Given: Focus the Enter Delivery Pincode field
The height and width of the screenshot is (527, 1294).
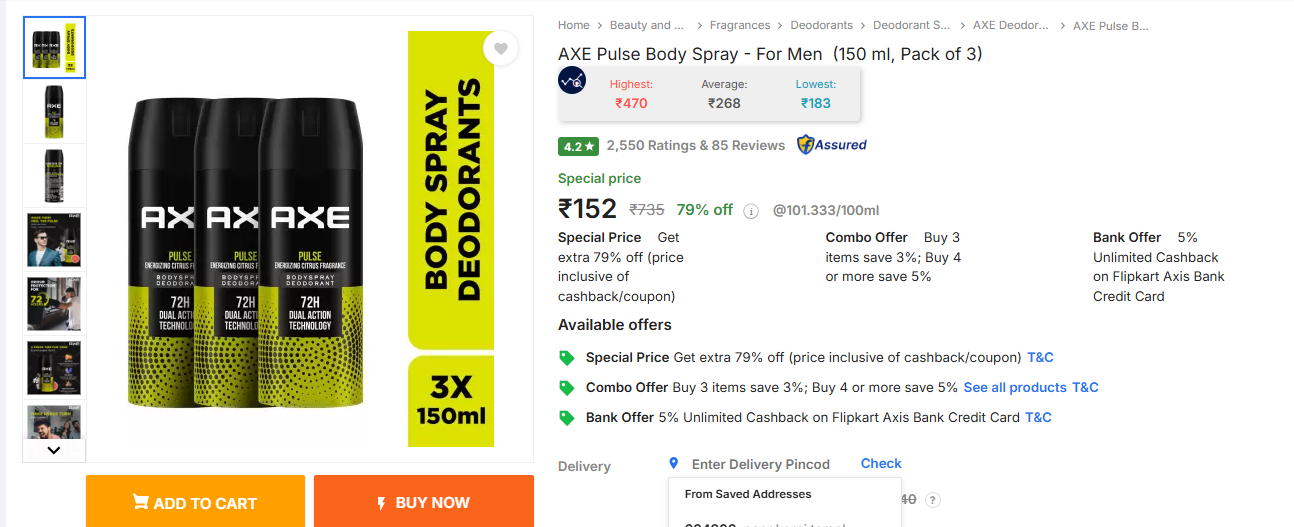Looking at the screenshot, I should point(761,465).
